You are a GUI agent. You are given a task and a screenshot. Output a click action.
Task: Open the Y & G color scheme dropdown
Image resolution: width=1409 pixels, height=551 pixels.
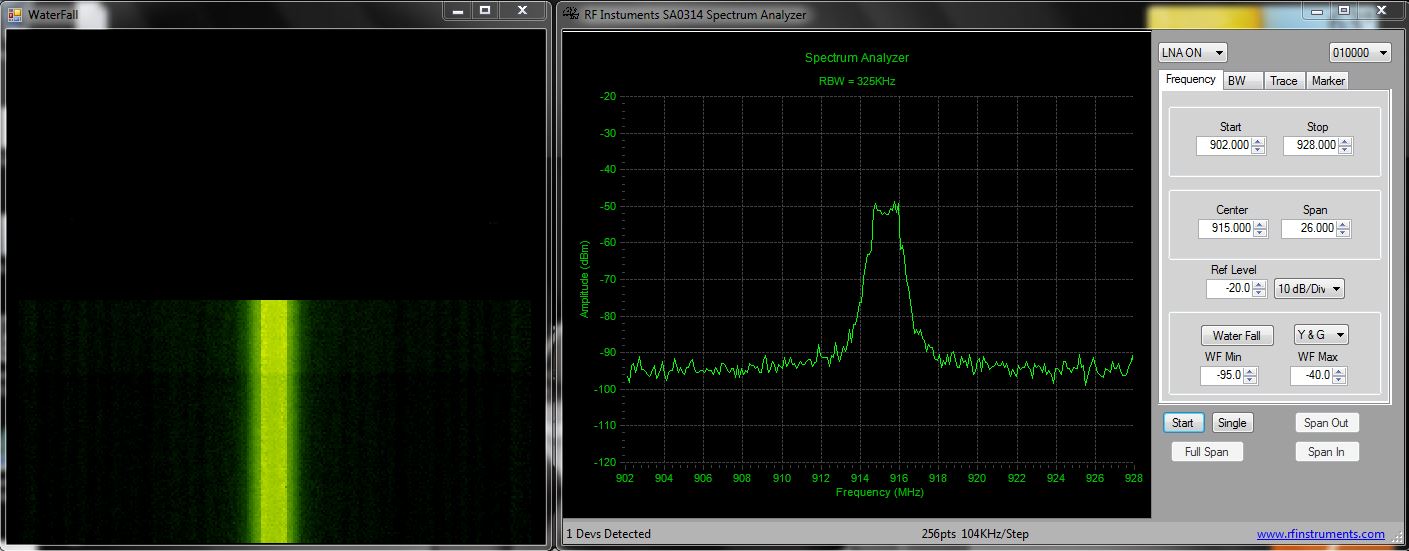[x=1321, y=335]
